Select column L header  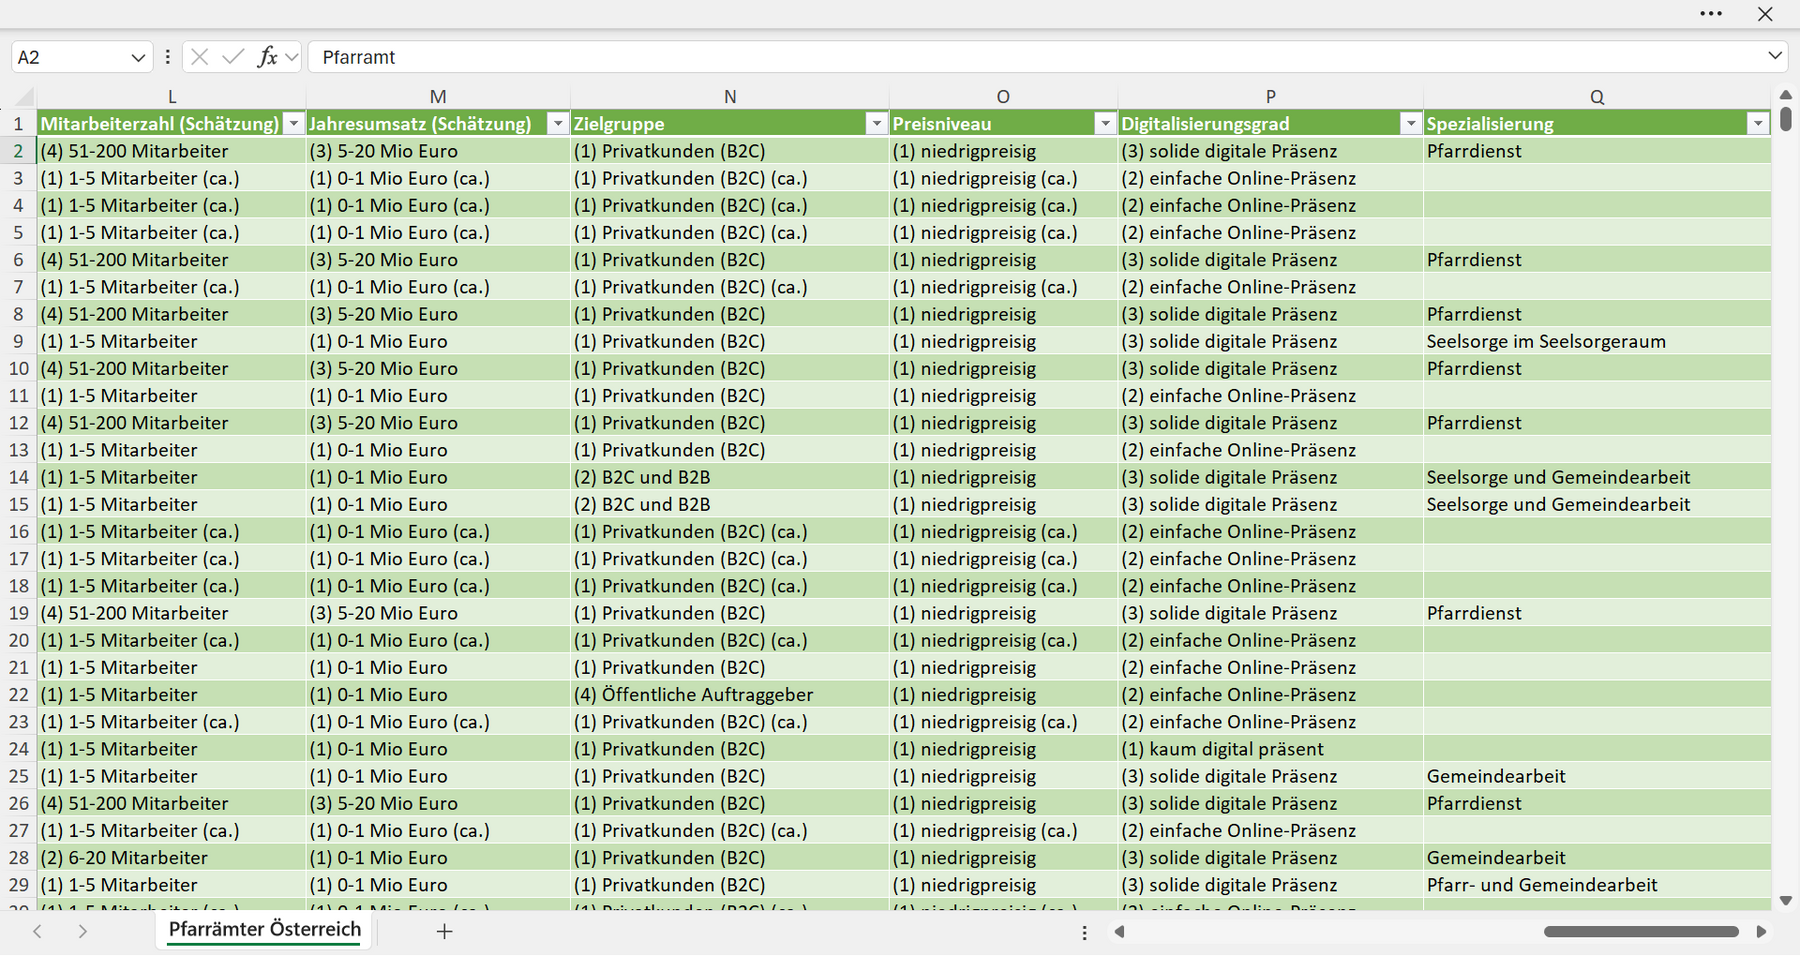coord(172,97)
